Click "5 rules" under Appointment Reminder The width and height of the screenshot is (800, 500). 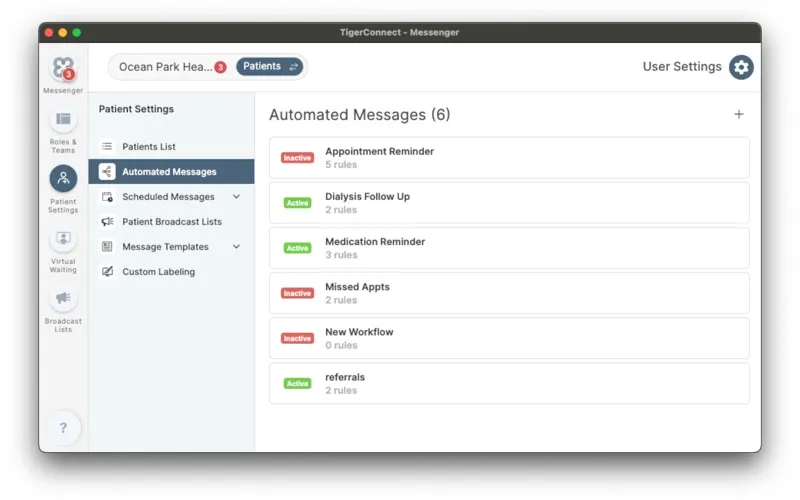(x=341, y=165)
